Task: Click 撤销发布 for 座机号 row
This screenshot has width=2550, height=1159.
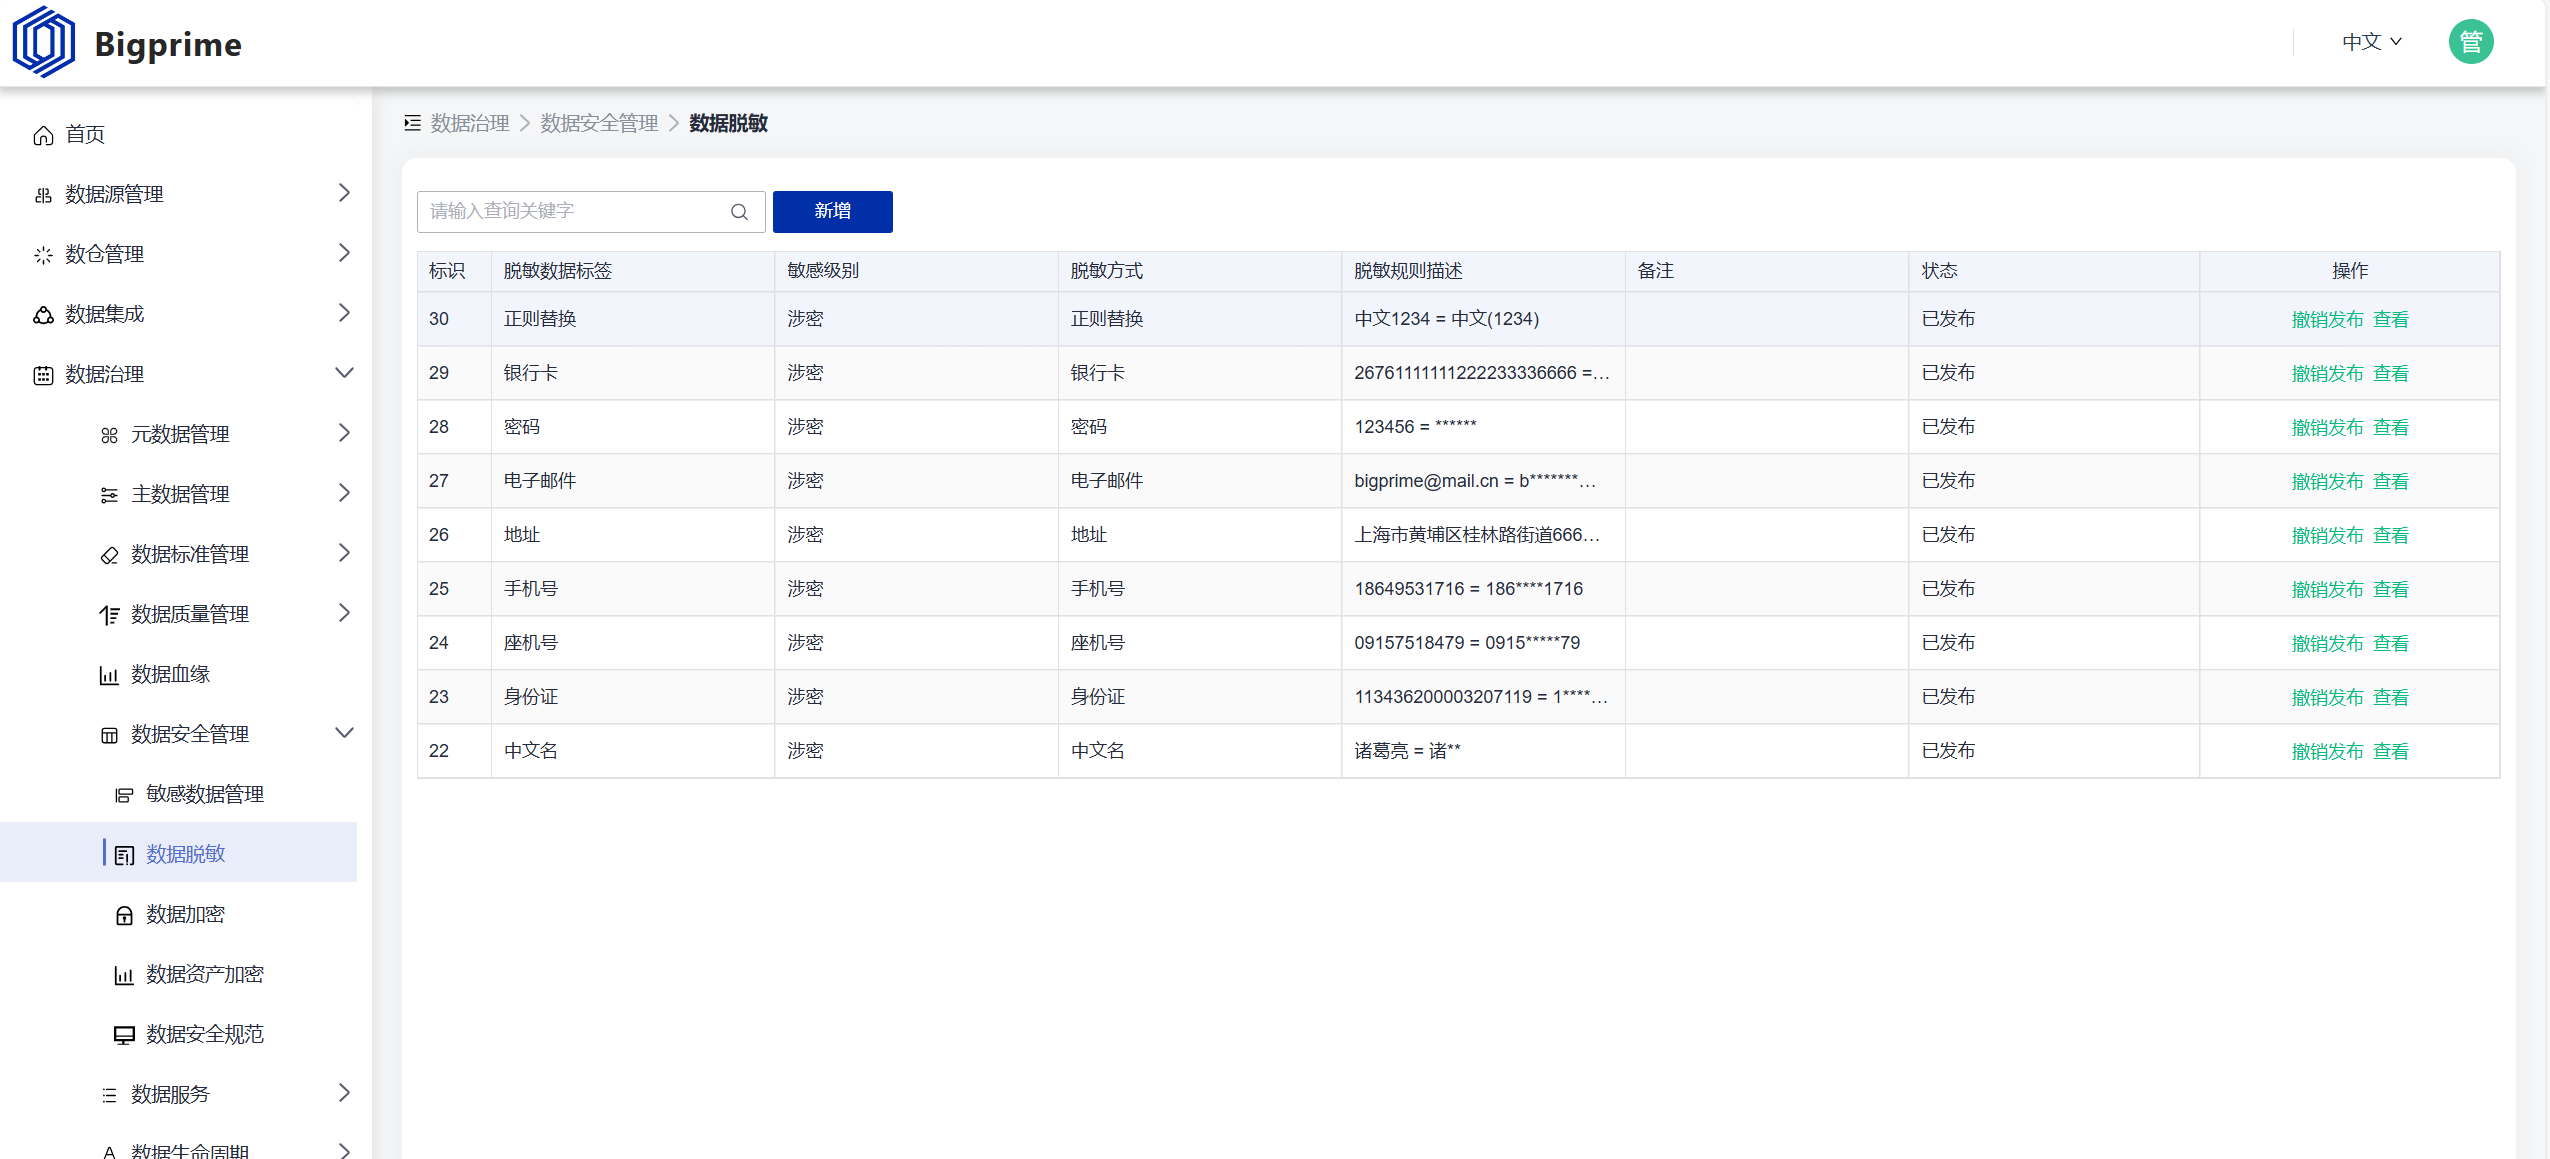Action: 2327,643
